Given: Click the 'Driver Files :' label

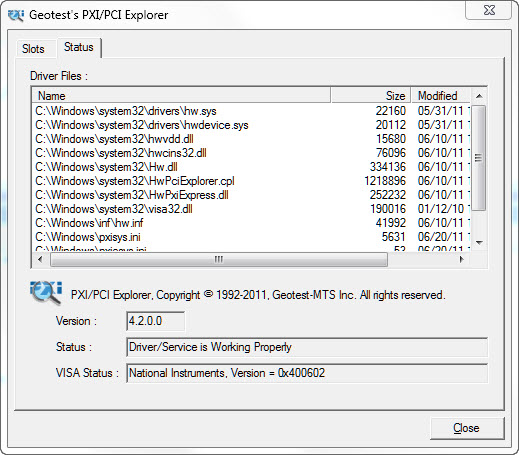Looking at the screenshot, I should 59,76.
